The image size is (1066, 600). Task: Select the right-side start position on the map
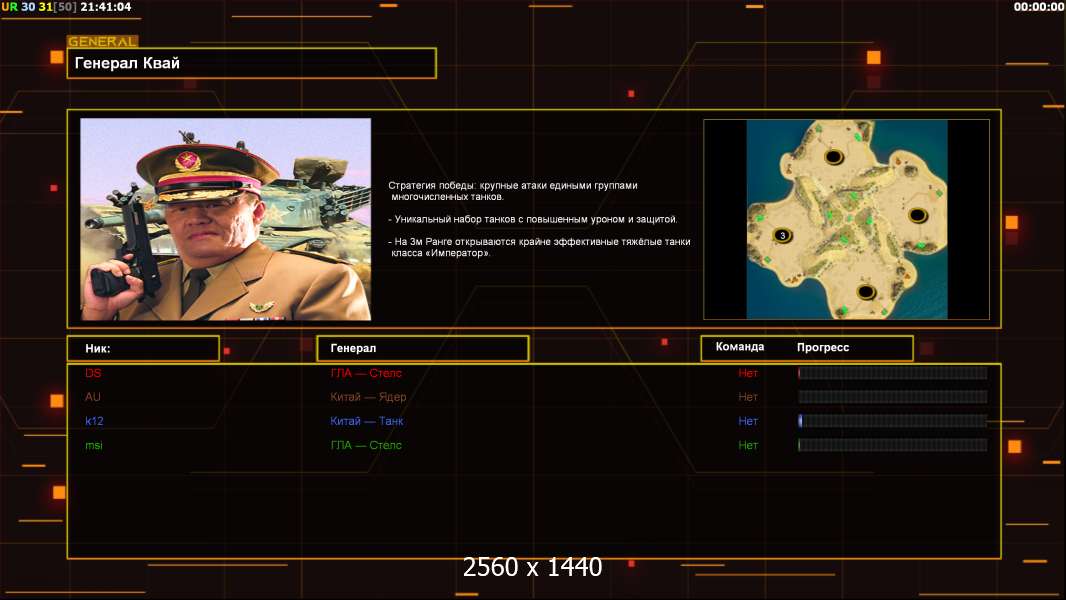pyautogui.click(x=918, y=216)
